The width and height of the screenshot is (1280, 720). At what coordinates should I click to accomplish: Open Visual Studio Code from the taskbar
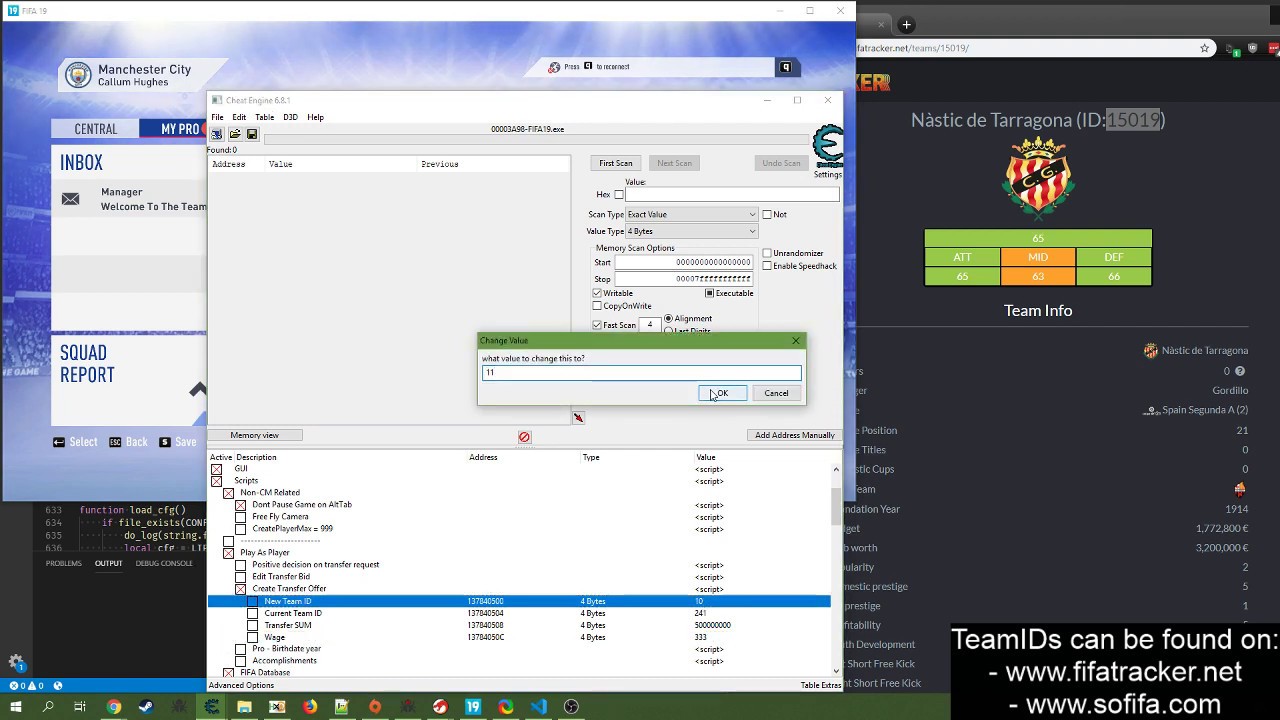point(539,707)
